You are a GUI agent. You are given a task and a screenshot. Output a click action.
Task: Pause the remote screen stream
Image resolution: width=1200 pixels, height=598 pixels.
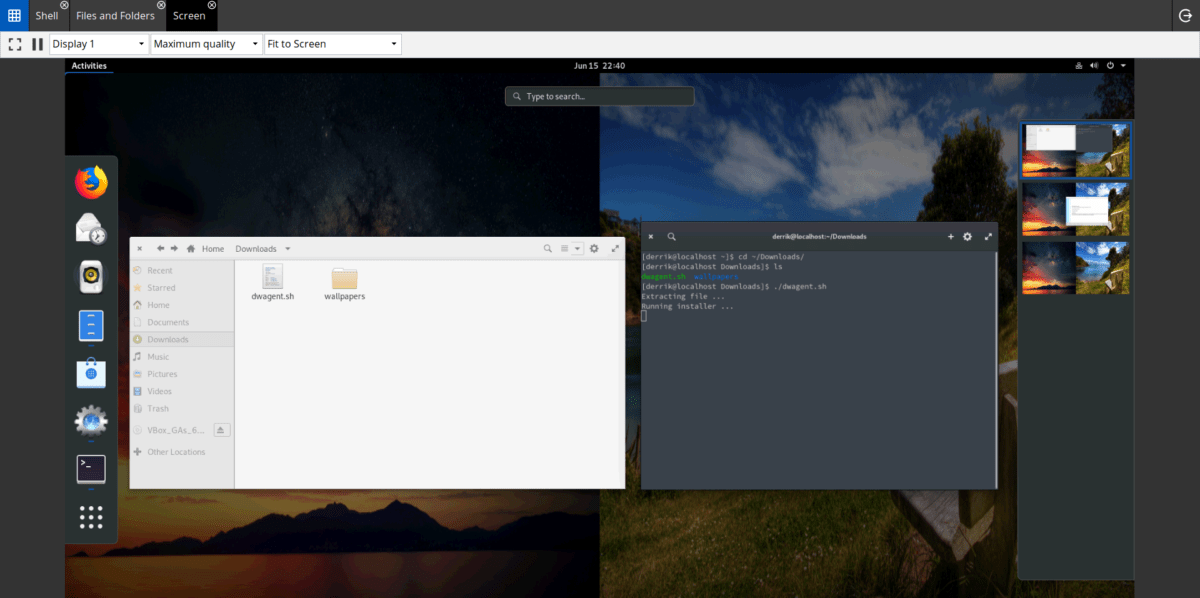(x=37, y=44)
